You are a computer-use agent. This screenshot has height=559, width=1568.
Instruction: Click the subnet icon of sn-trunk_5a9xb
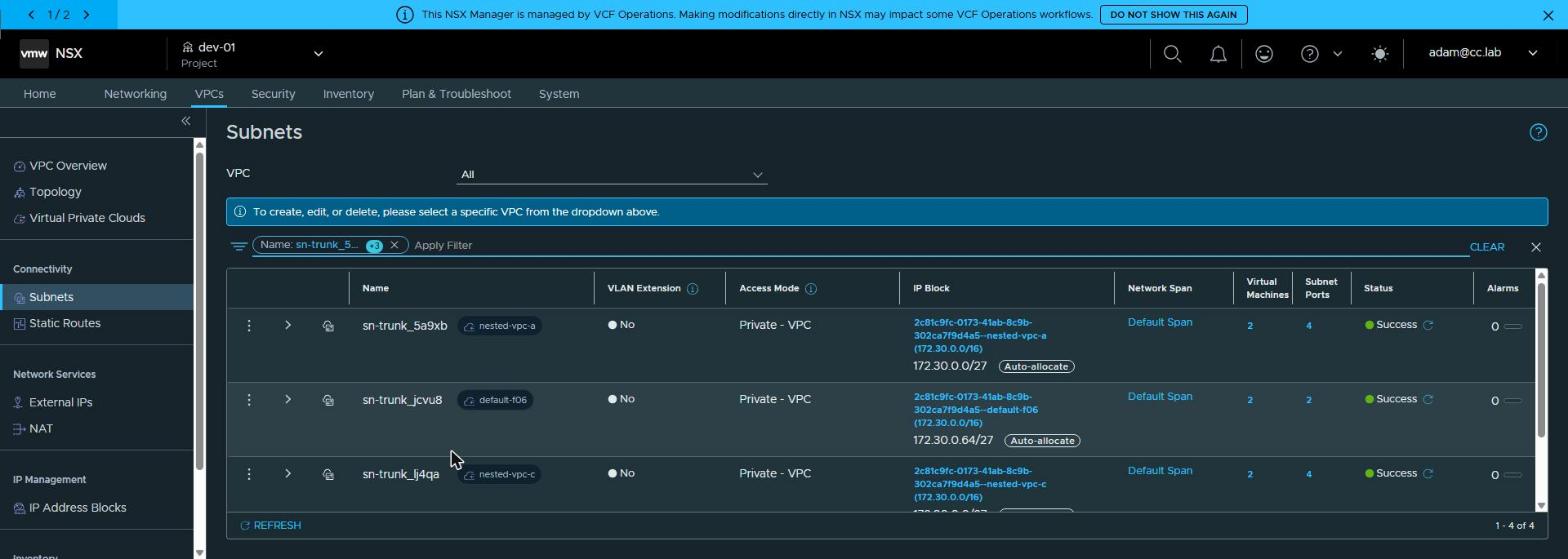tap(328, 326)
